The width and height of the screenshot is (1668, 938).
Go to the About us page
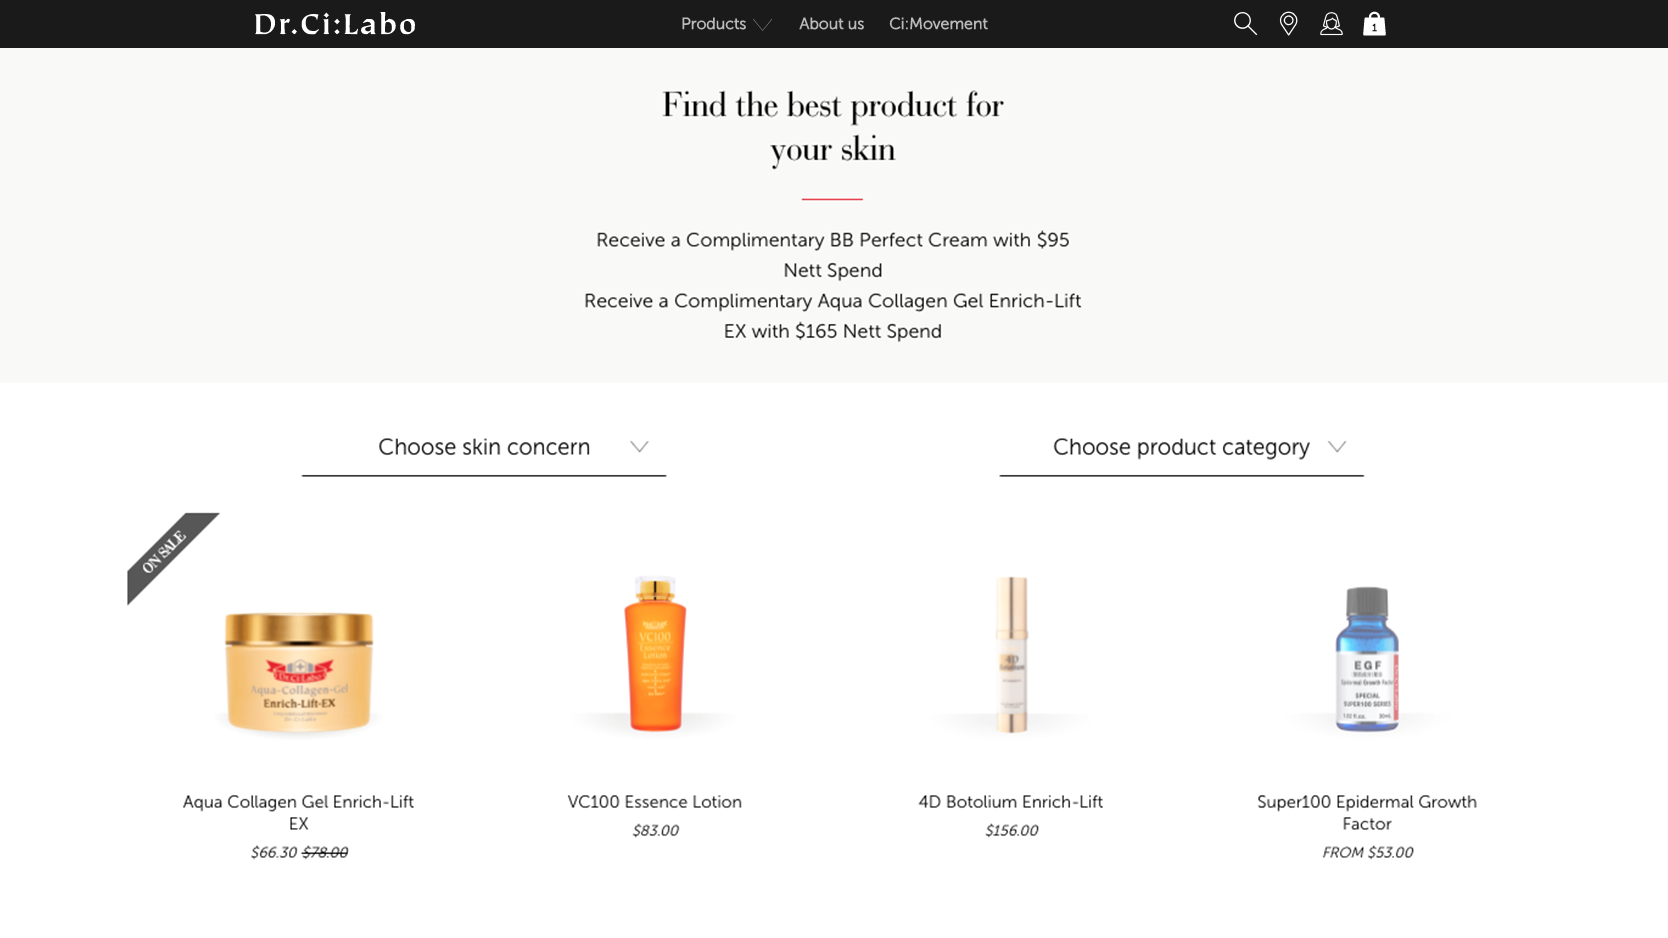pos(831,24)
